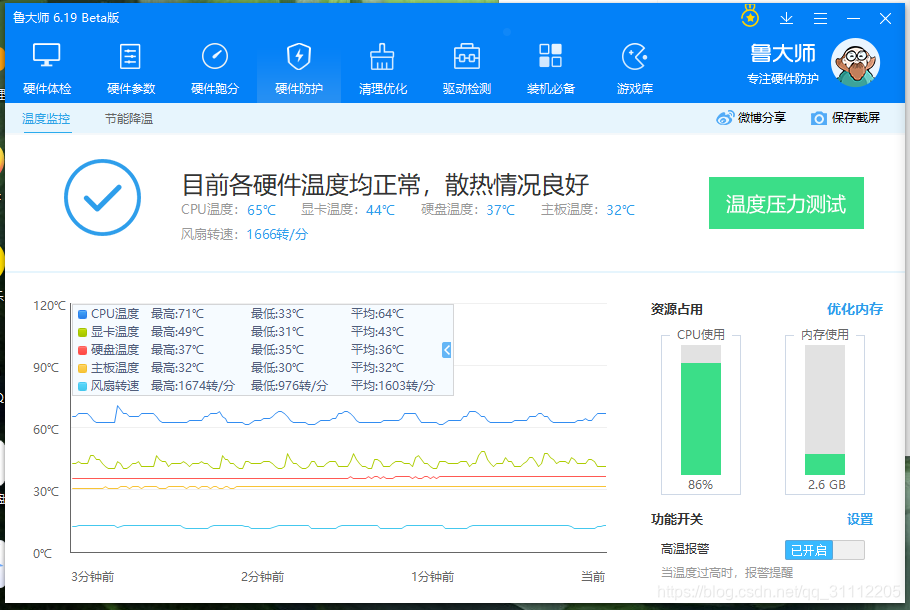Click the 资源占用 heading

677,309
